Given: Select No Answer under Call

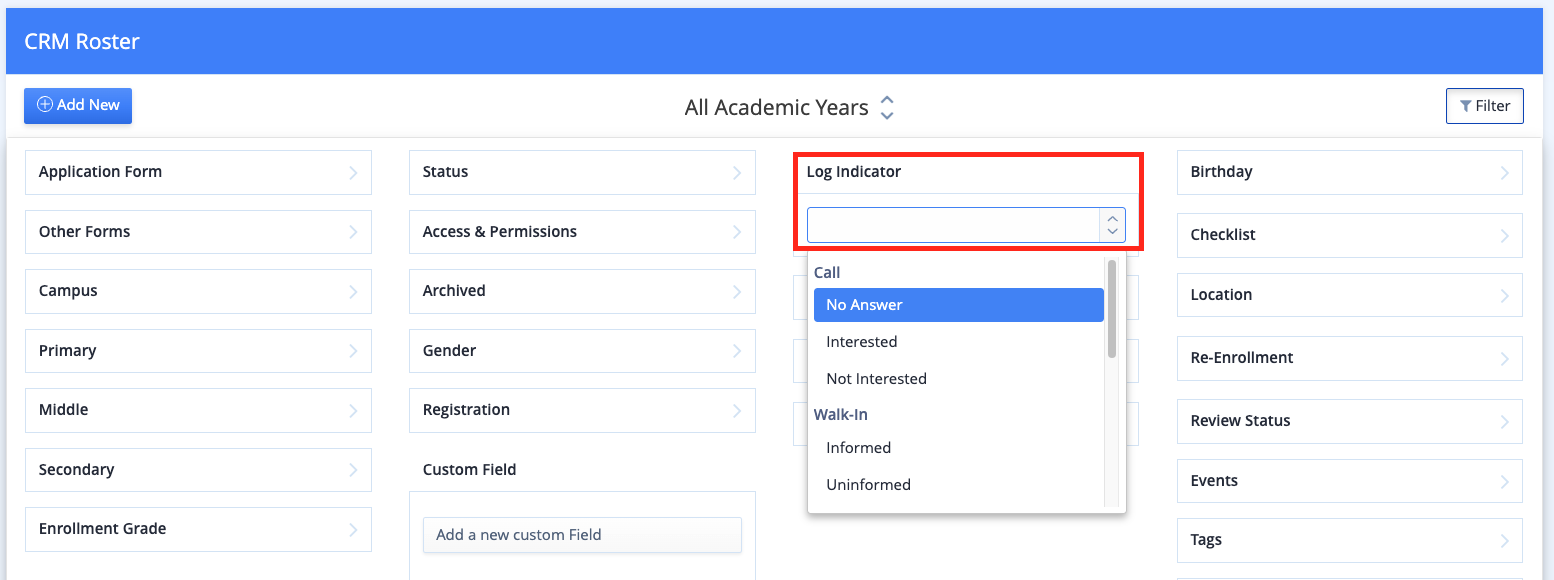Looking at the screenshot, I should (x=958, y=305).
